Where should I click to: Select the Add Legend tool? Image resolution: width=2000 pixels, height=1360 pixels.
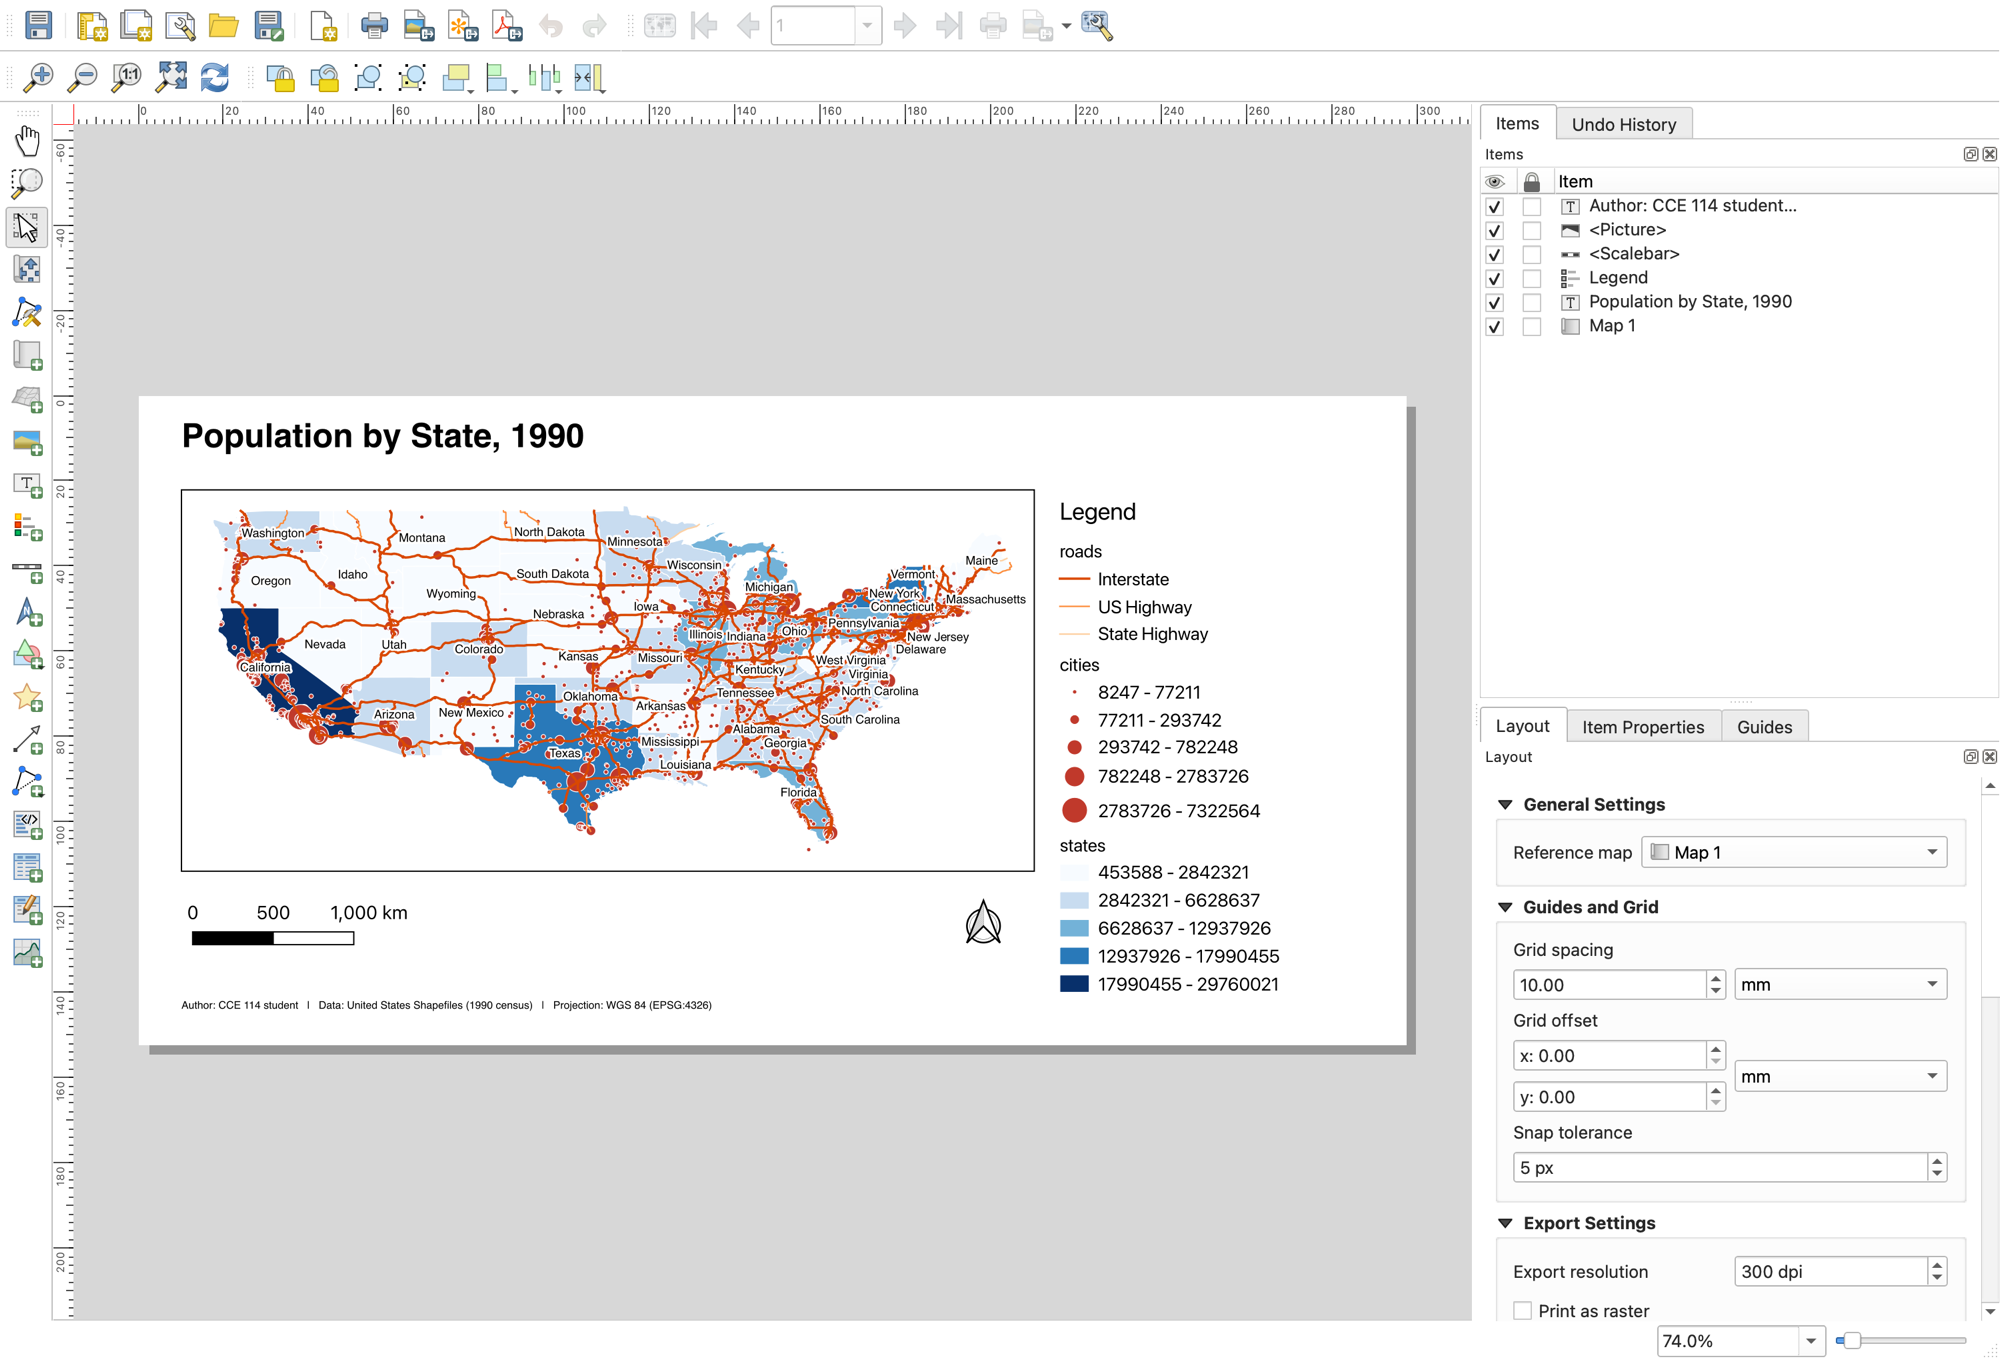27,528
